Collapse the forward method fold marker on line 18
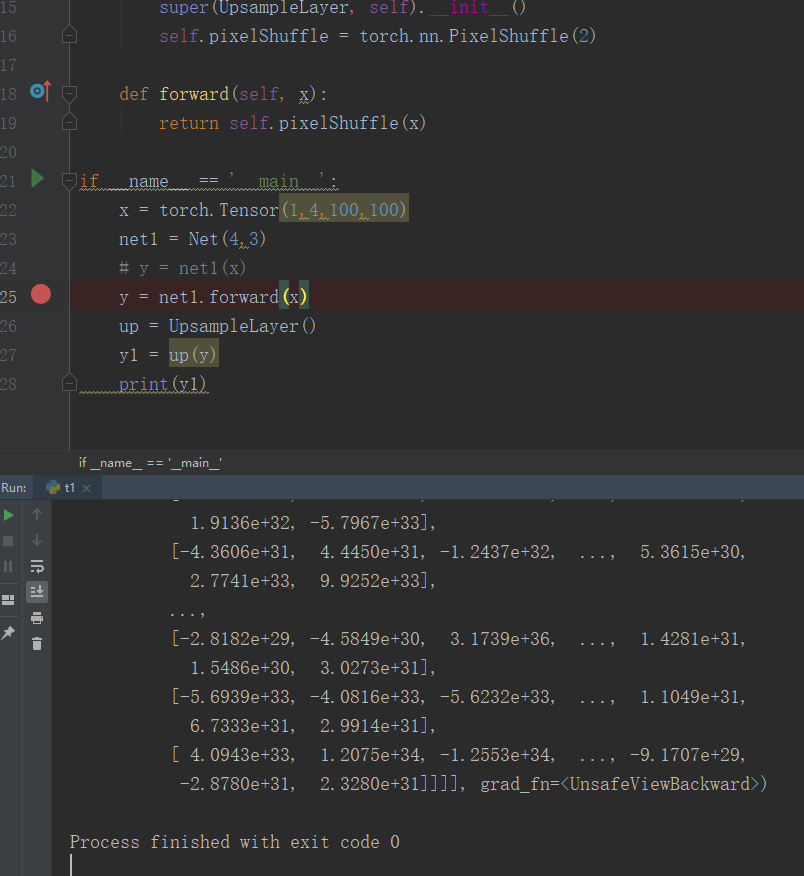Screen dimensions: 804x876 (69, 94)
